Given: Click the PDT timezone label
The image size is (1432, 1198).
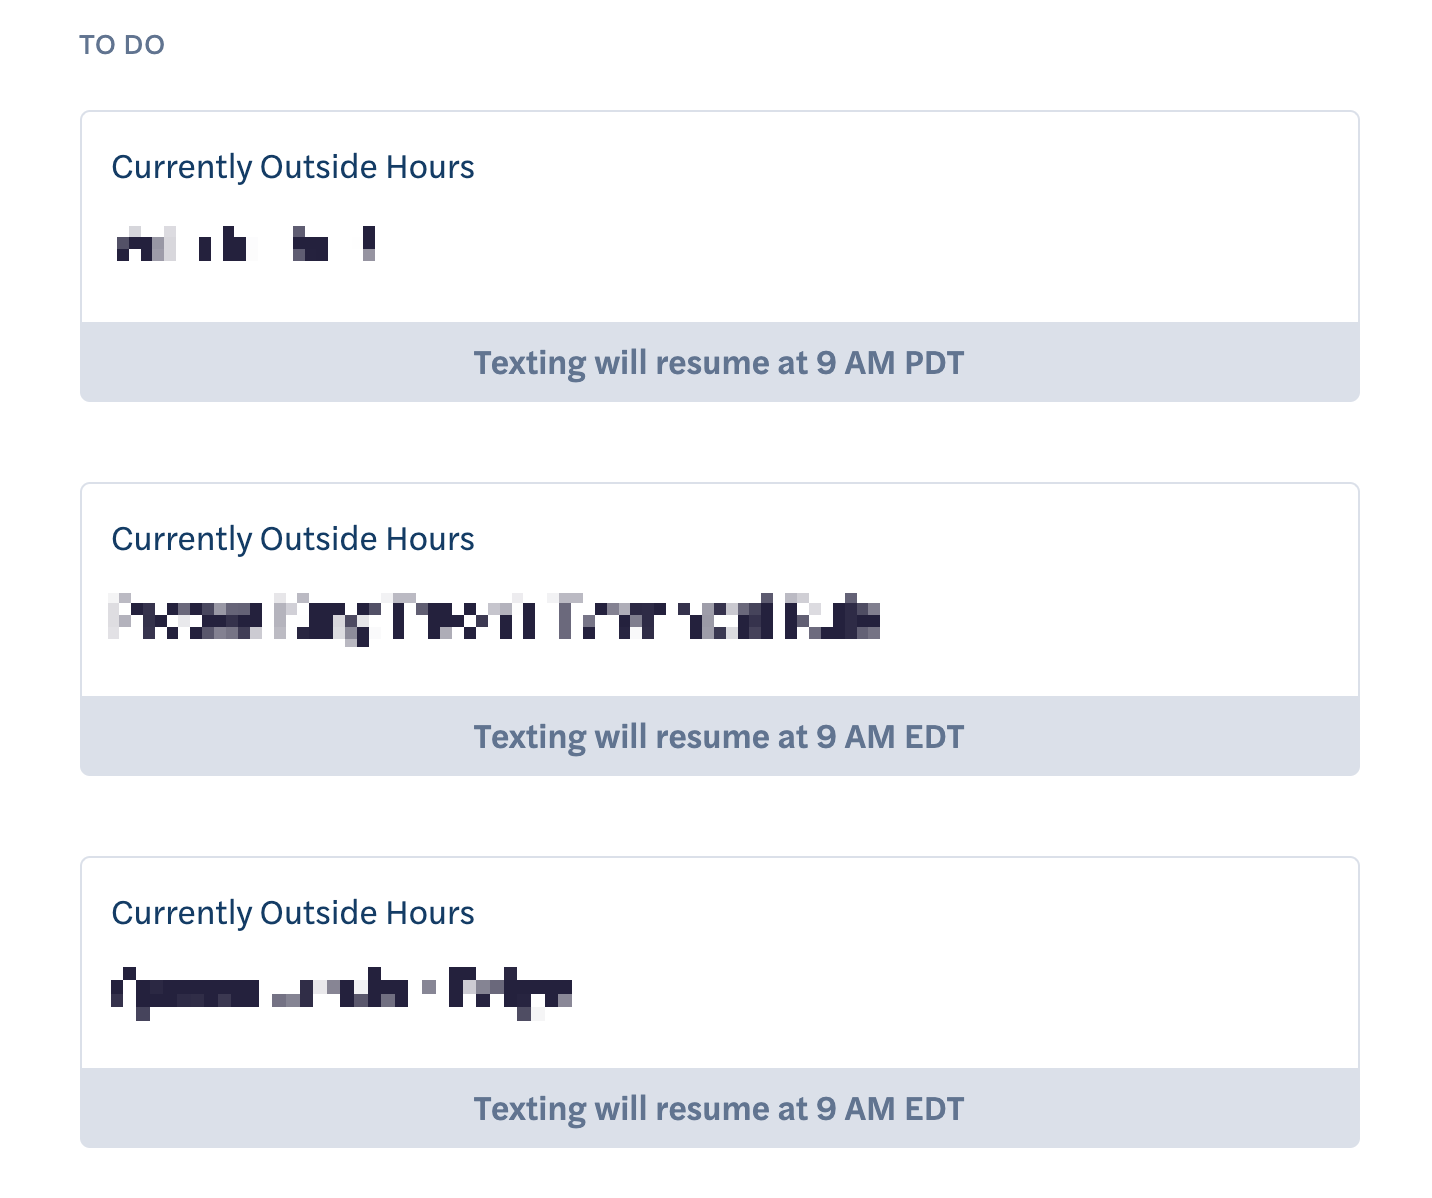Looking at the screenshot, I should (934, 362).
